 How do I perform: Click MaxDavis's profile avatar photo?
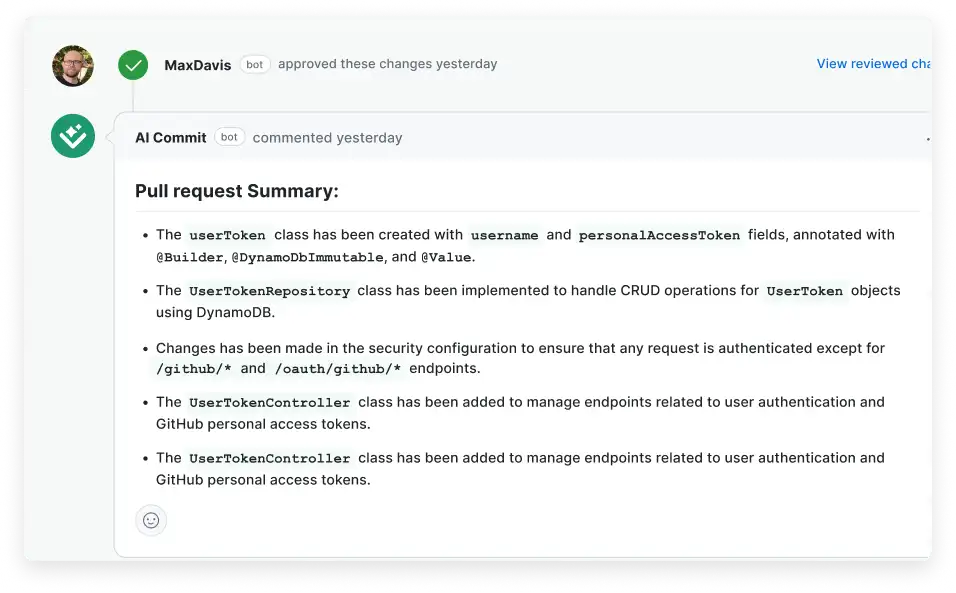72,65
